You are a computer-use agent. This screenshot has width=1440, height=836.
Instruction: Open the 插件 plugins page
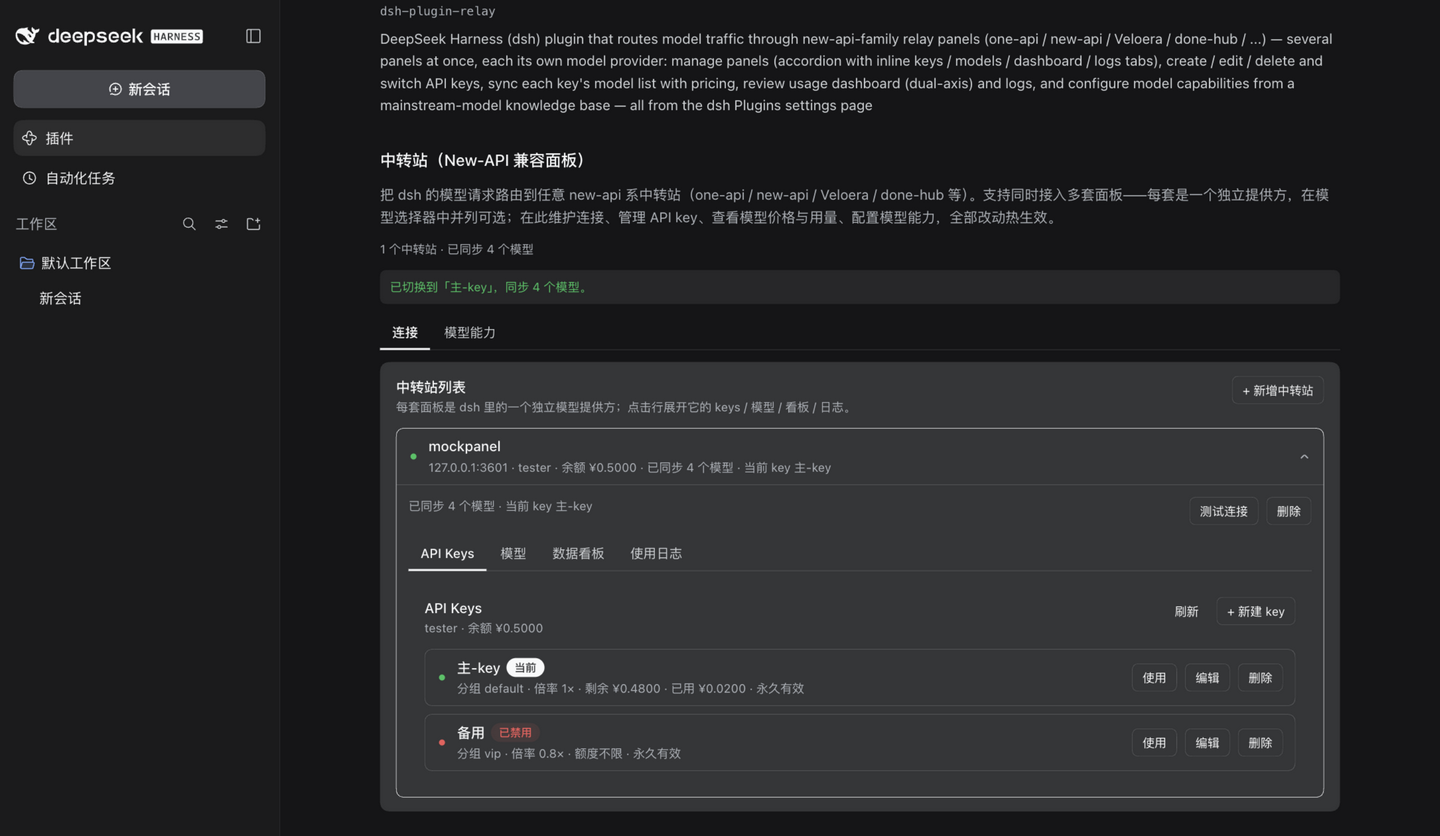139,138
